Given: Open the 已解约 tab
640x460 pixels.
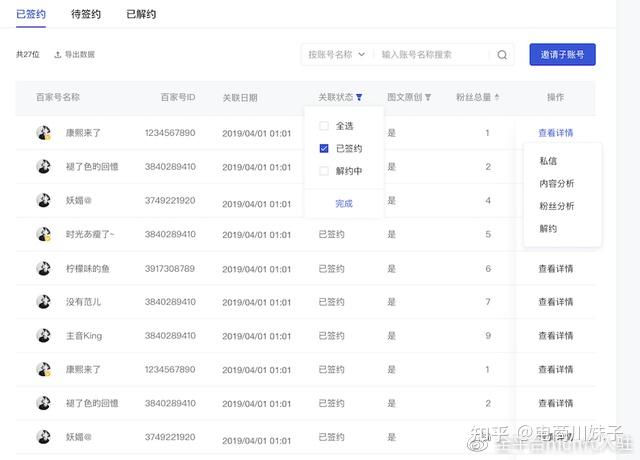Looking at the screenshot, I should (x=141, y=14).
